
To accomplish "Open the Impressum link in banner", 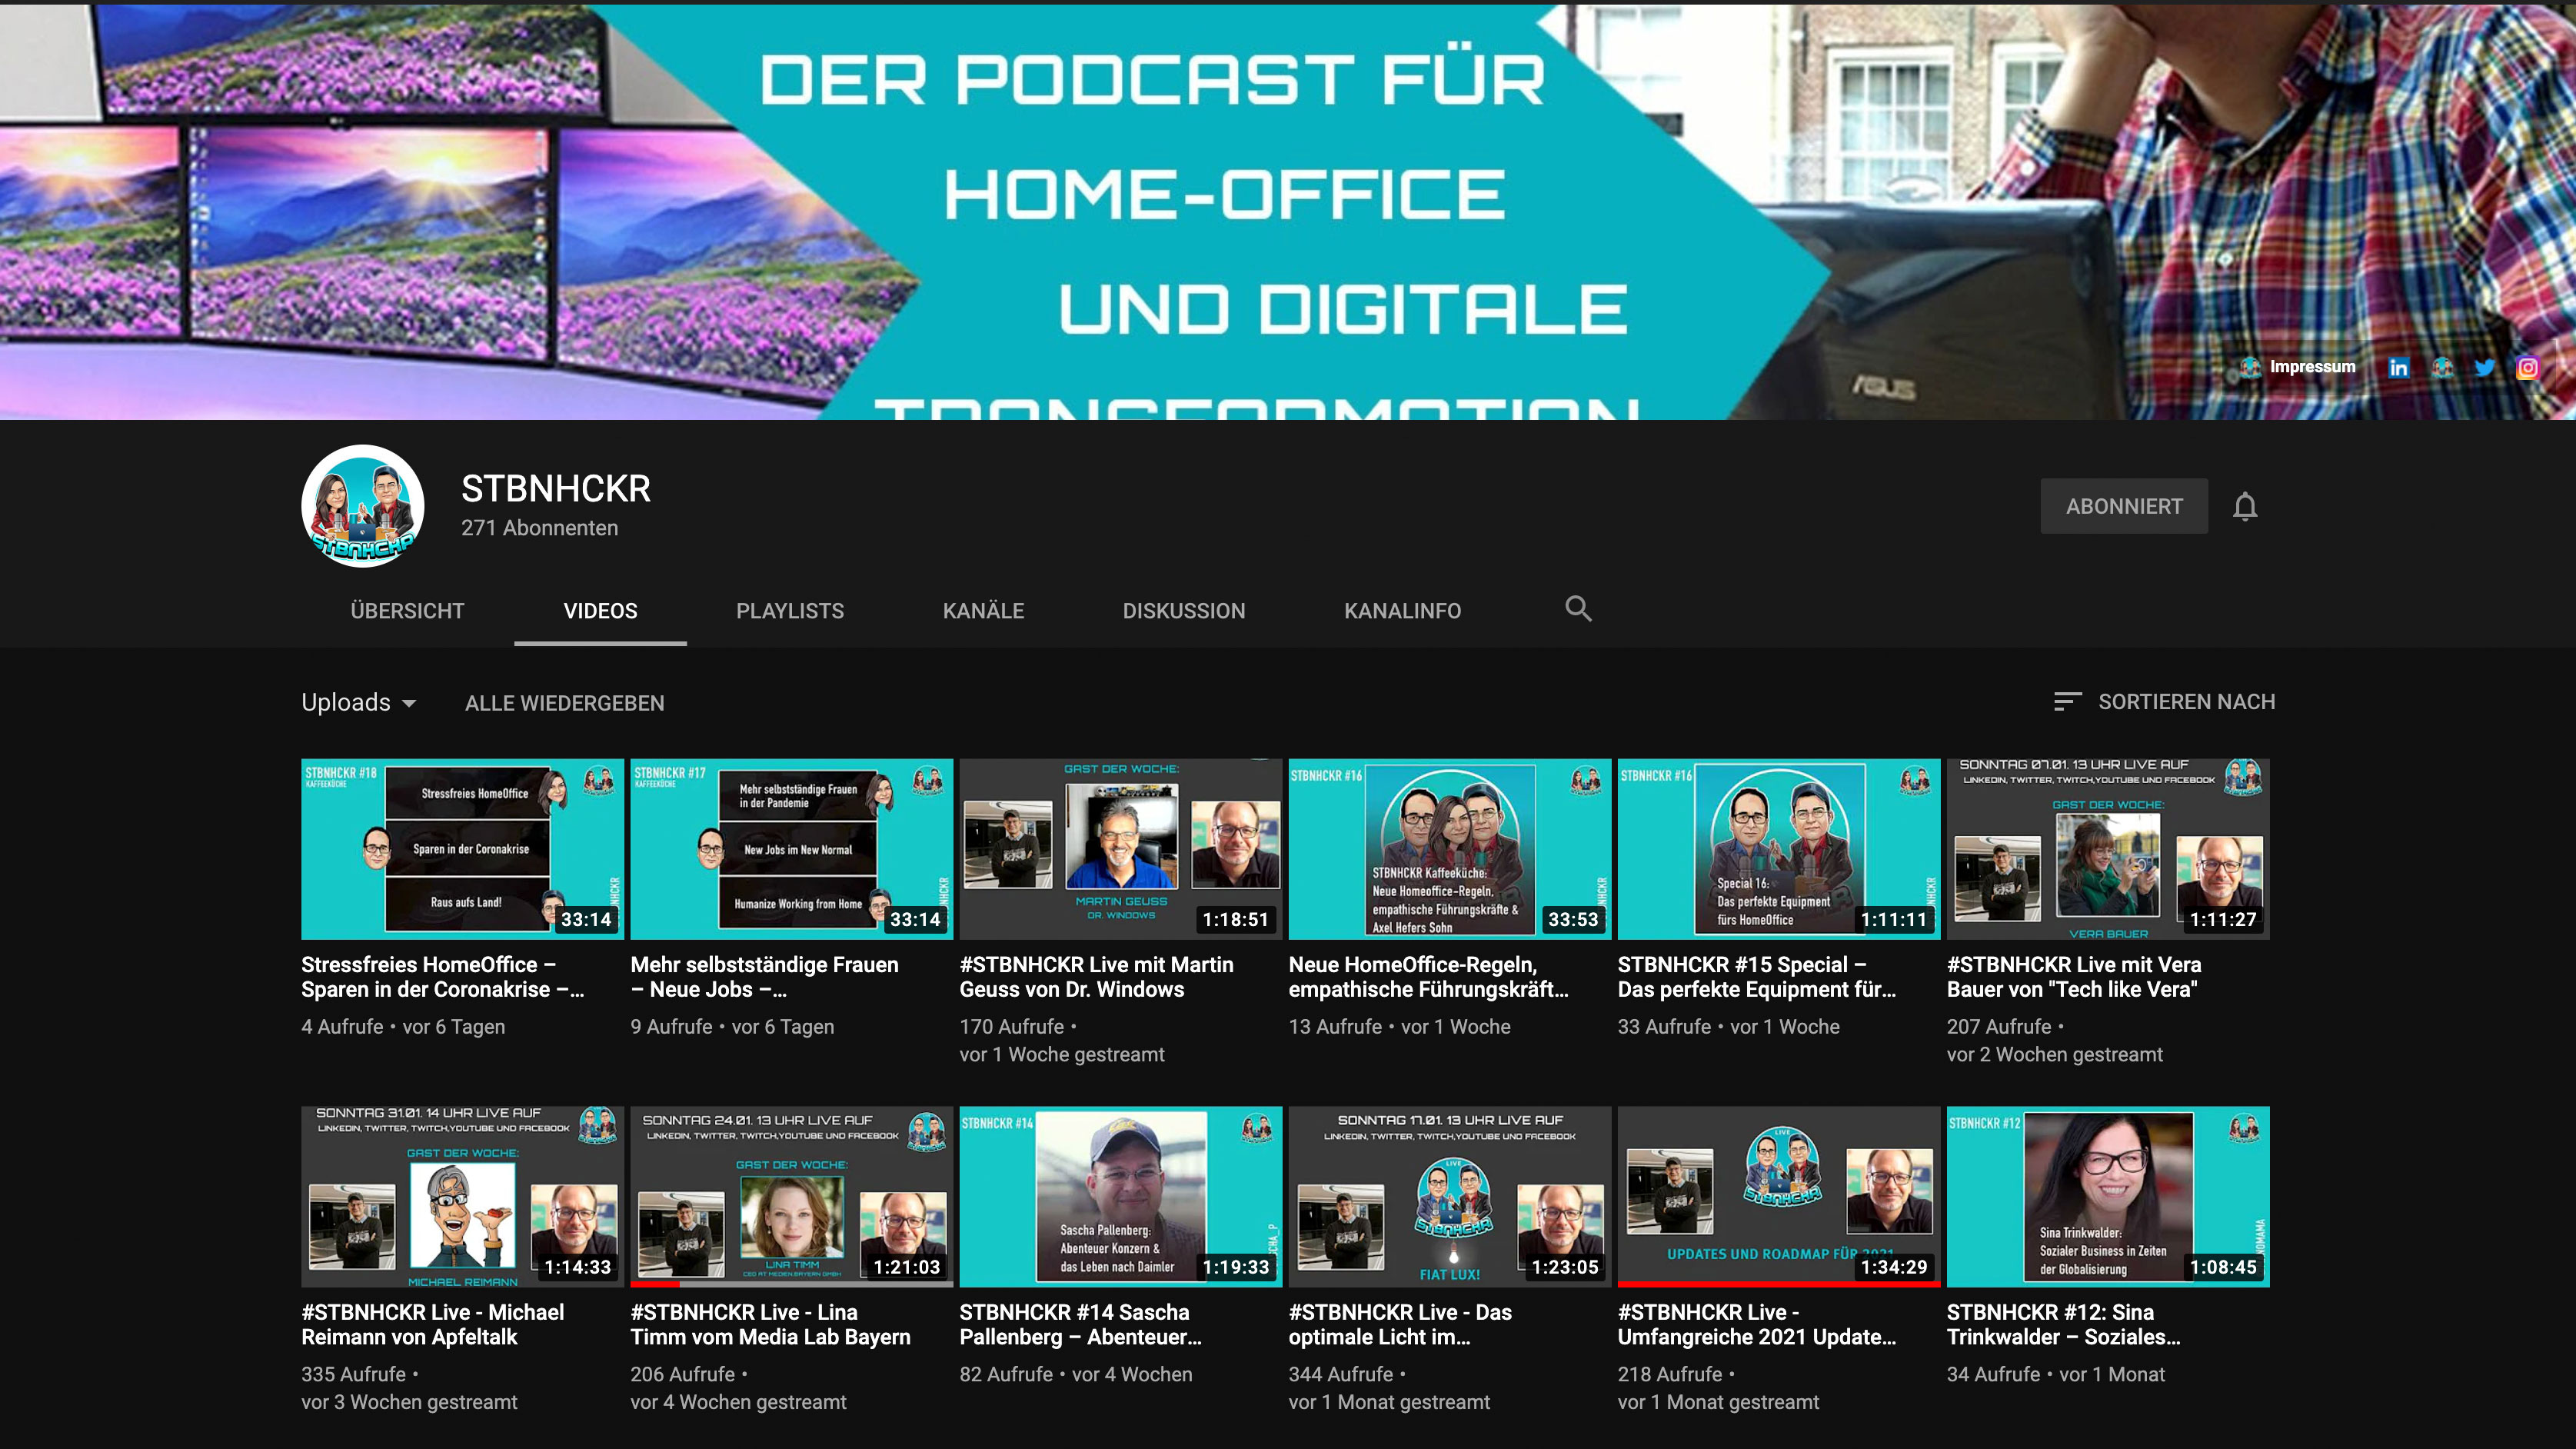I will (x=2312, y=367).
